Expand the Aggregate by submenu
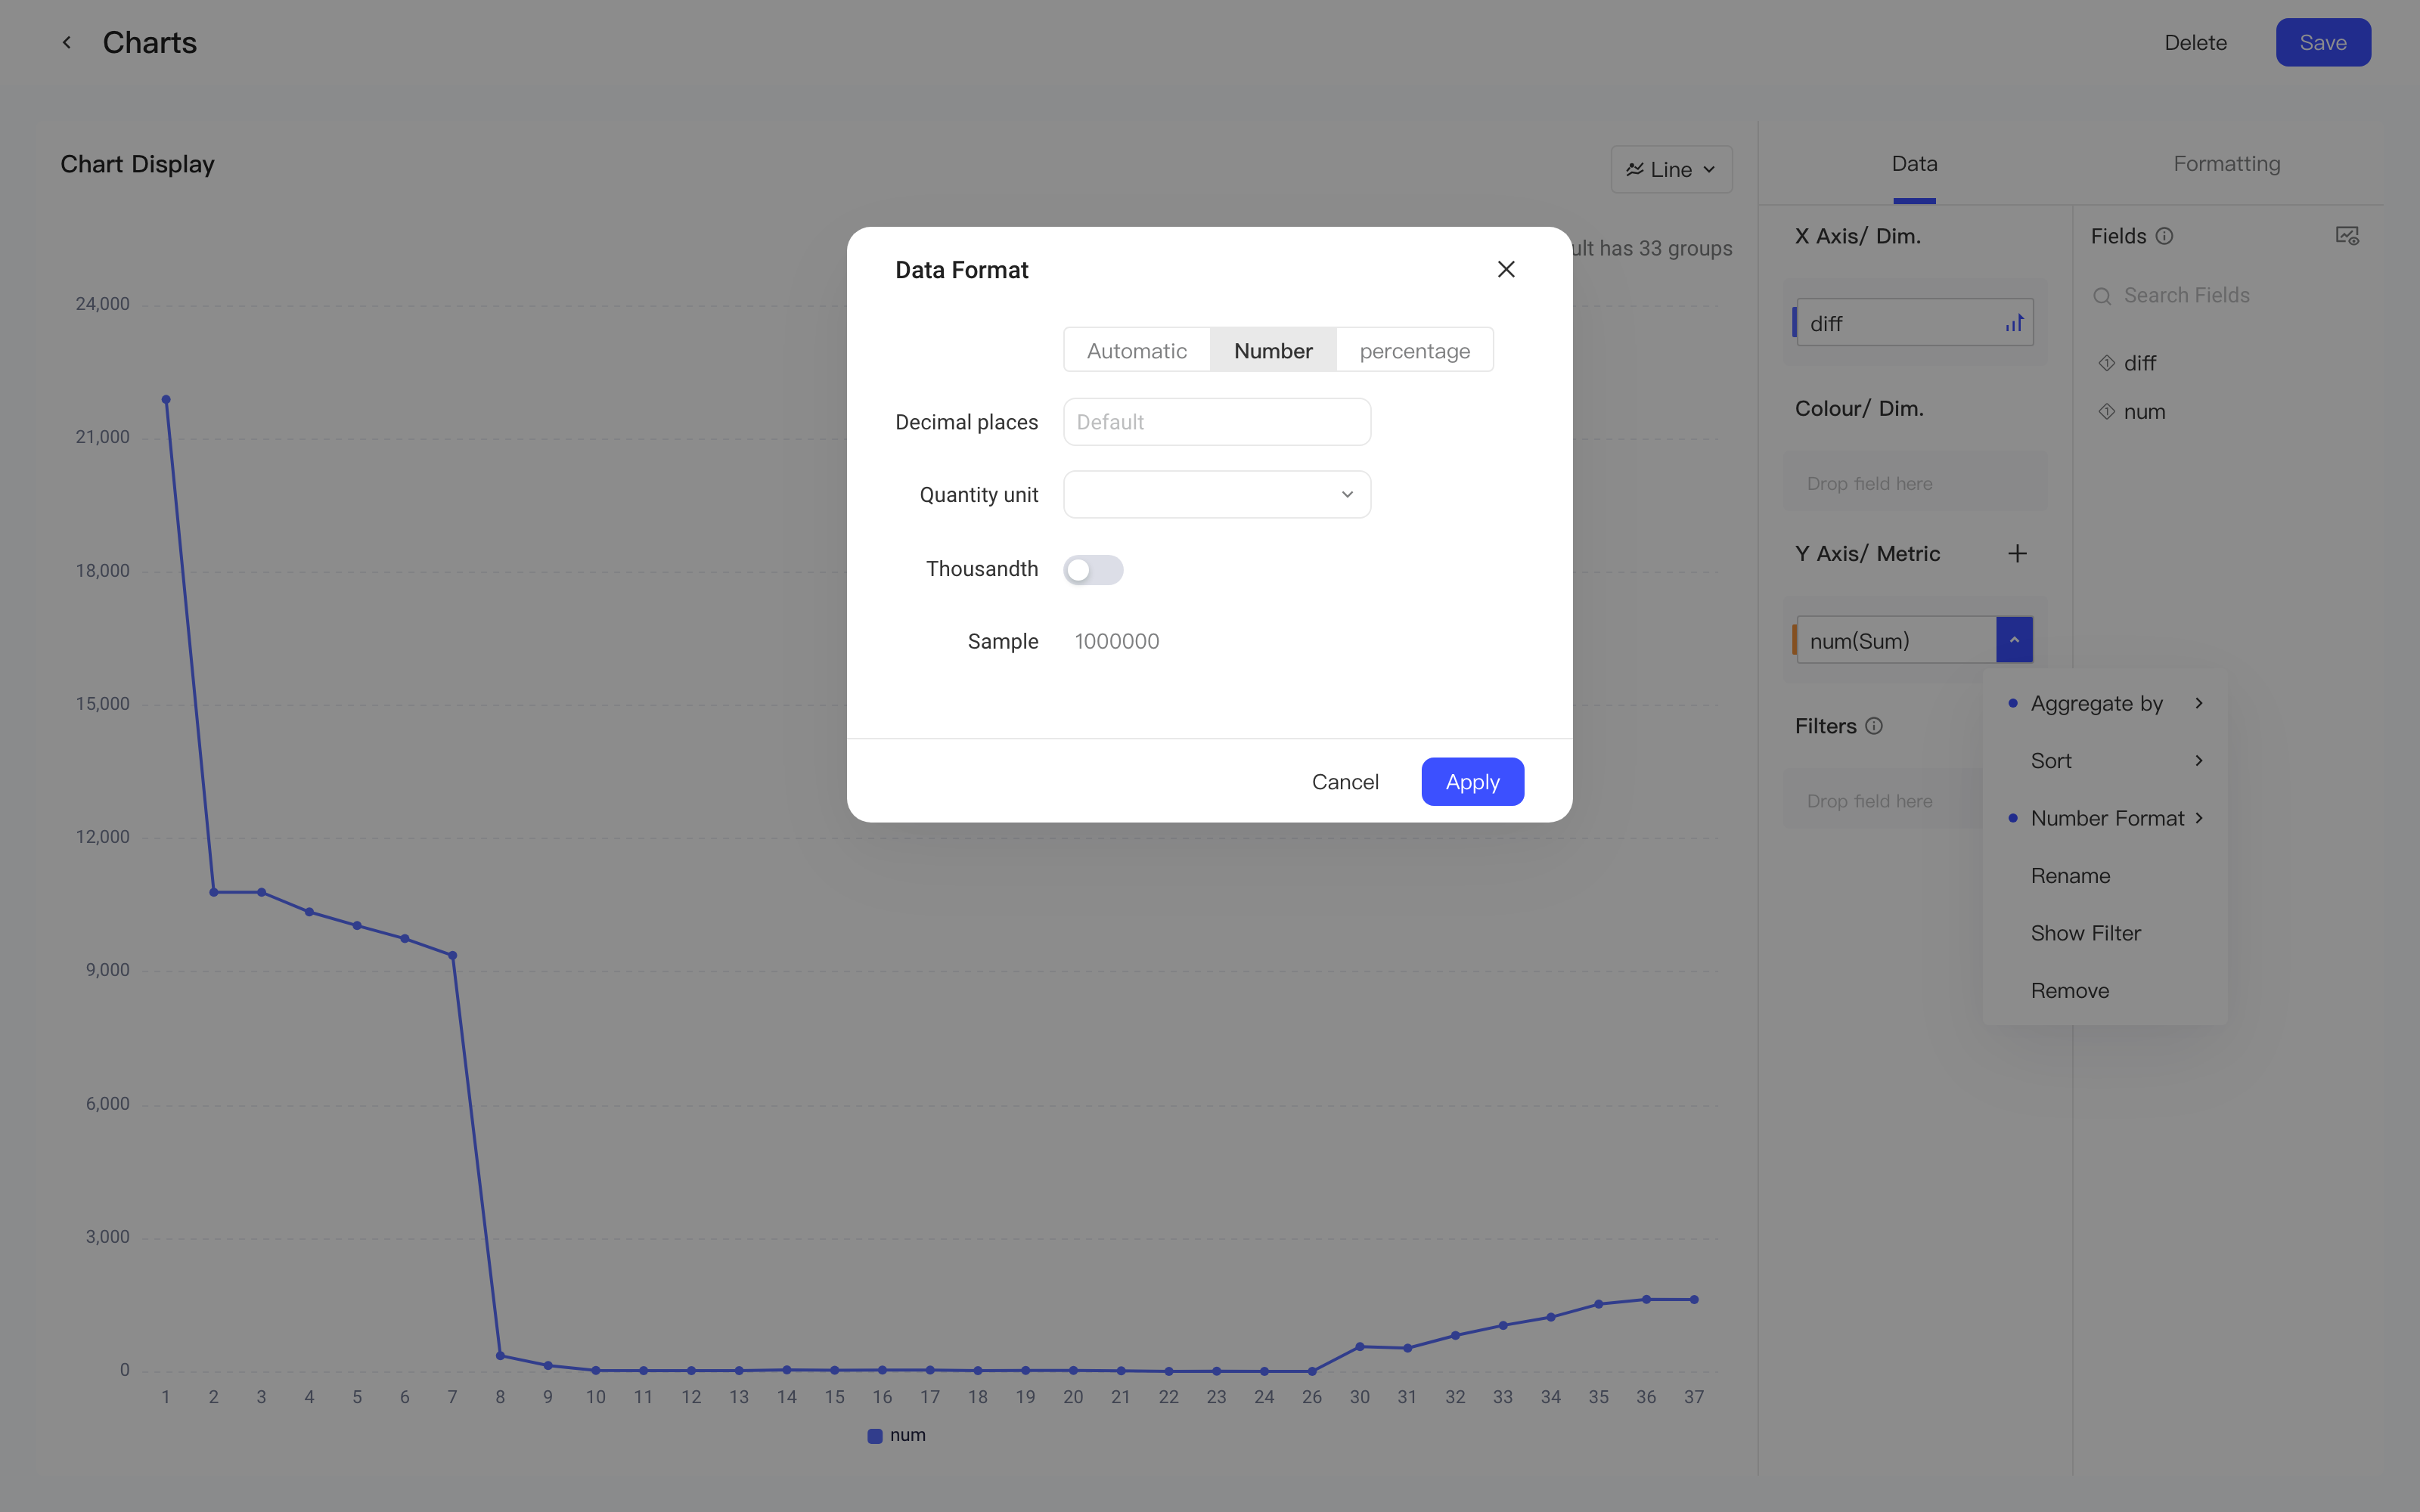Viewport: 2420px width, 1512px height. tap(2105, 703)
